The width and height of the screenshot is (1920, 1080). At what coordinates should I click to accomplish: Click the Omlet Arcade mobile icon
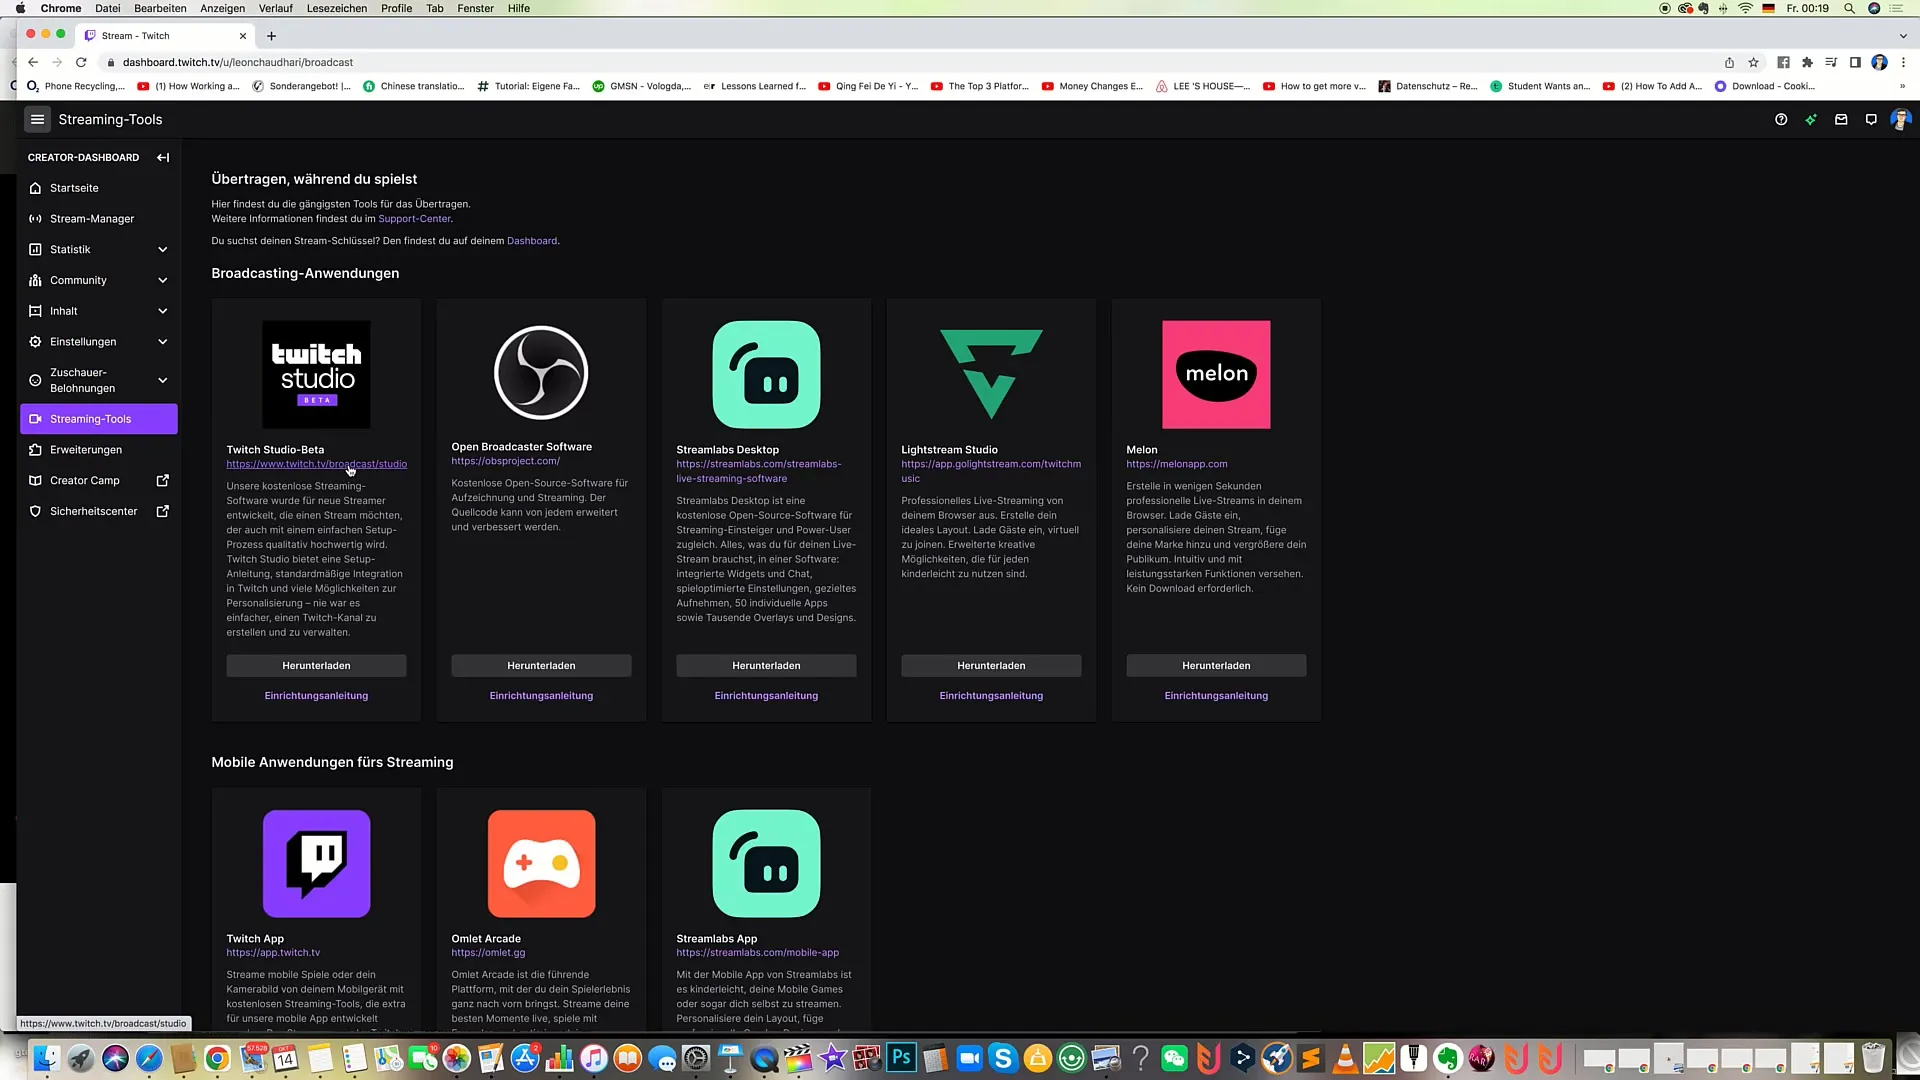(x=541, y=864)
